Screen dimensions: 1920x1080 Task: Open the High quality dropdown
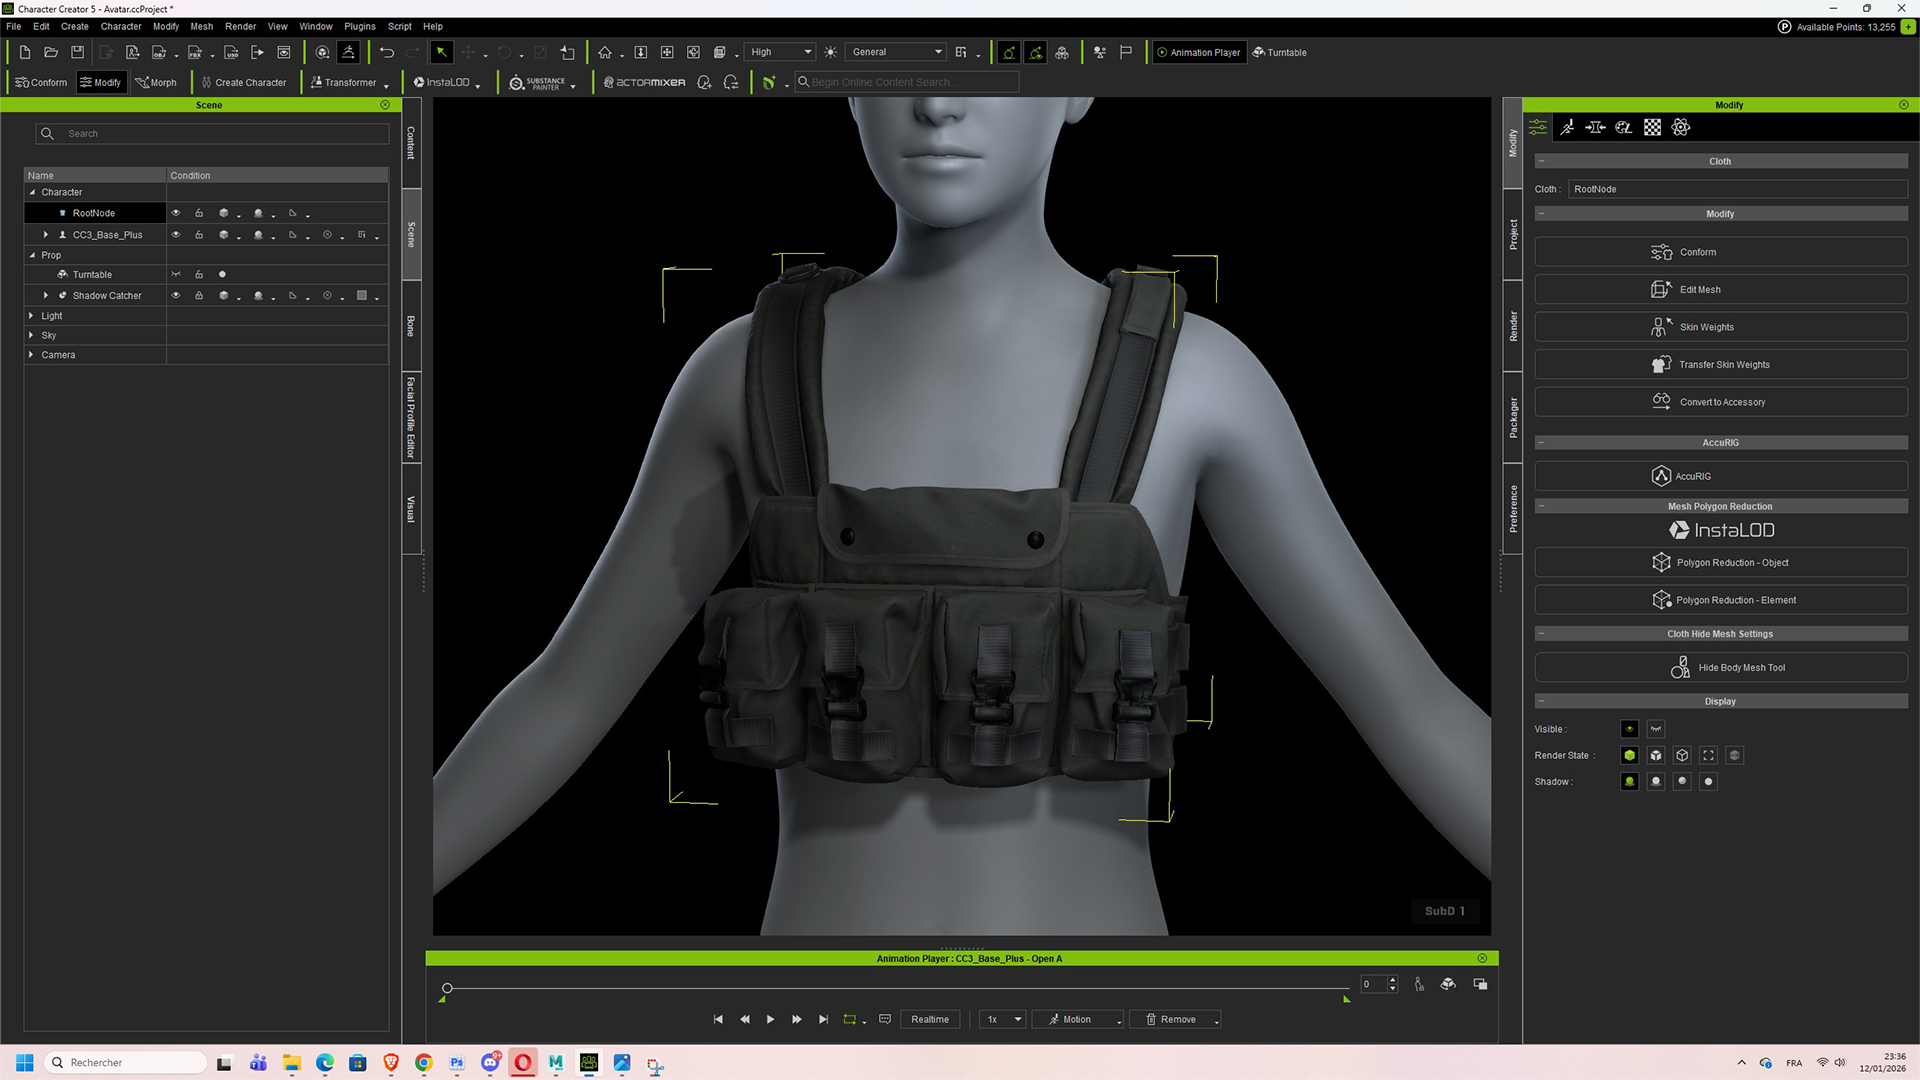780,52
